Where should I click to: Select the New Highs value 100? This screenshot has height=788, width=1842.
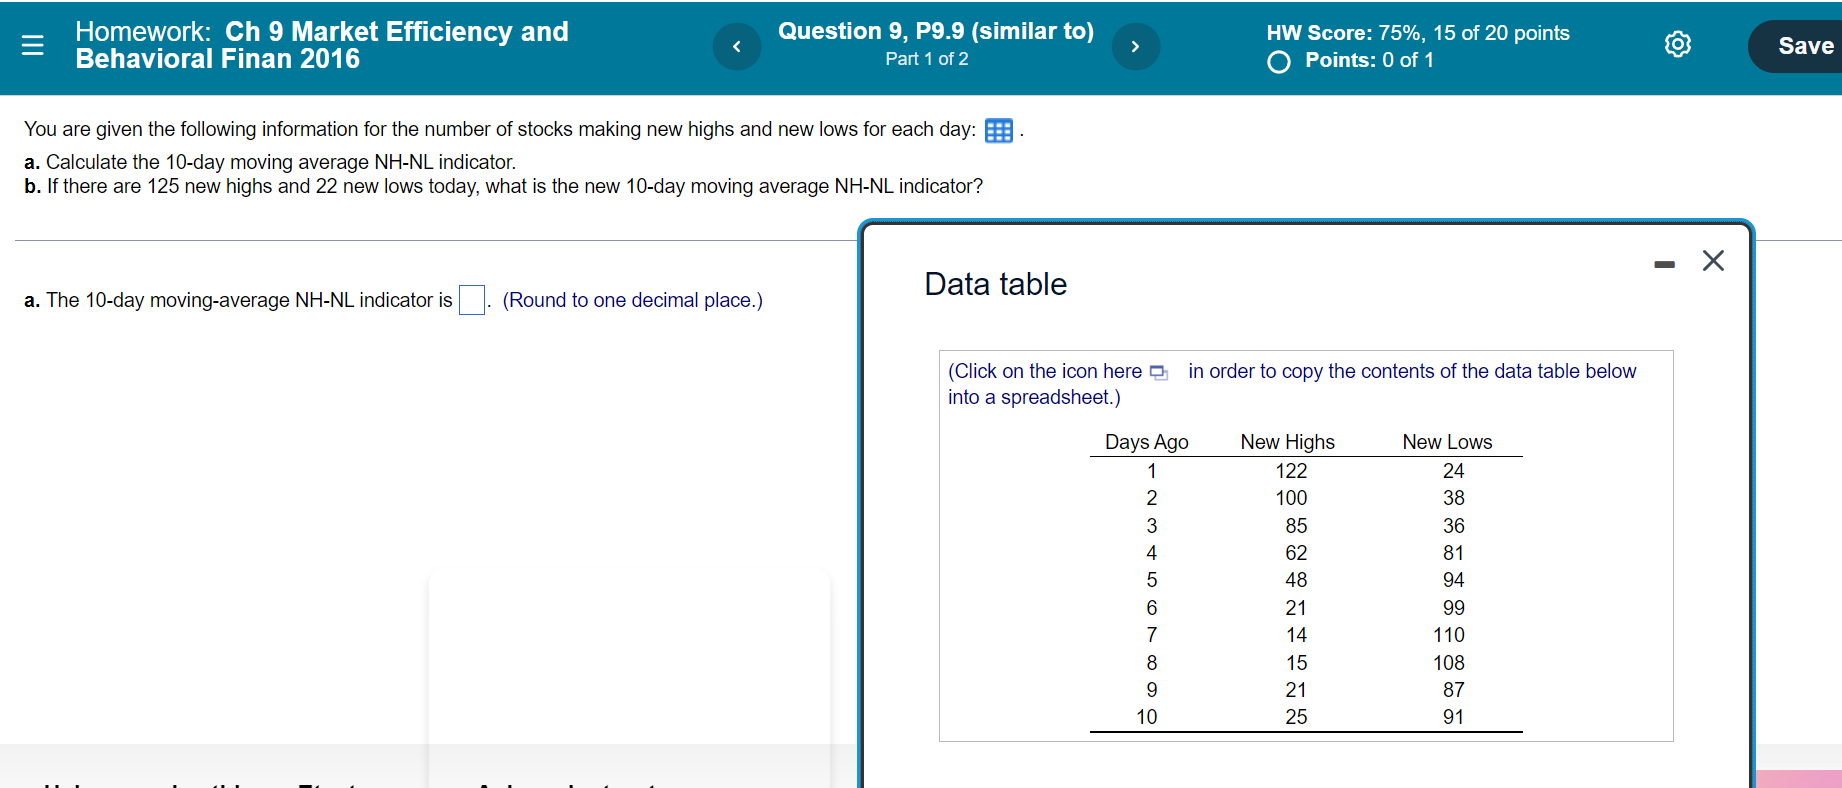[1291, 498]
